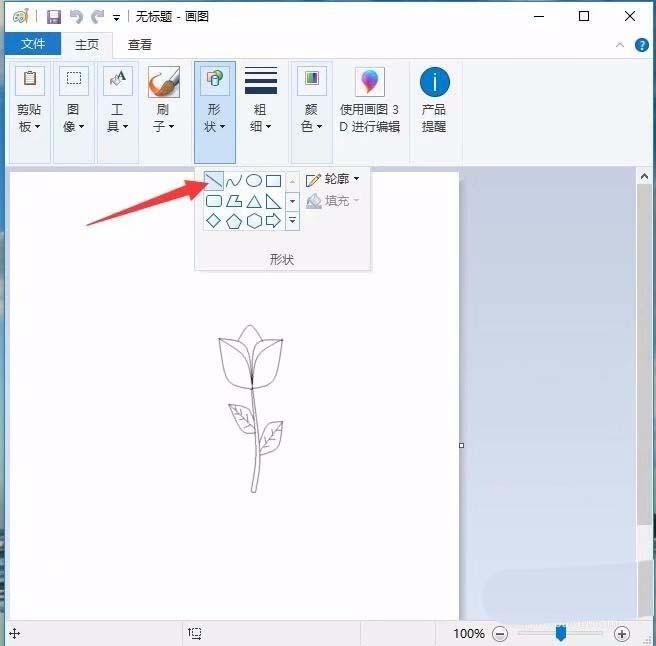The width and height of the screenshot is (656, 646).
Task: Open the 文件 file menu
Action: pos(33,44)
